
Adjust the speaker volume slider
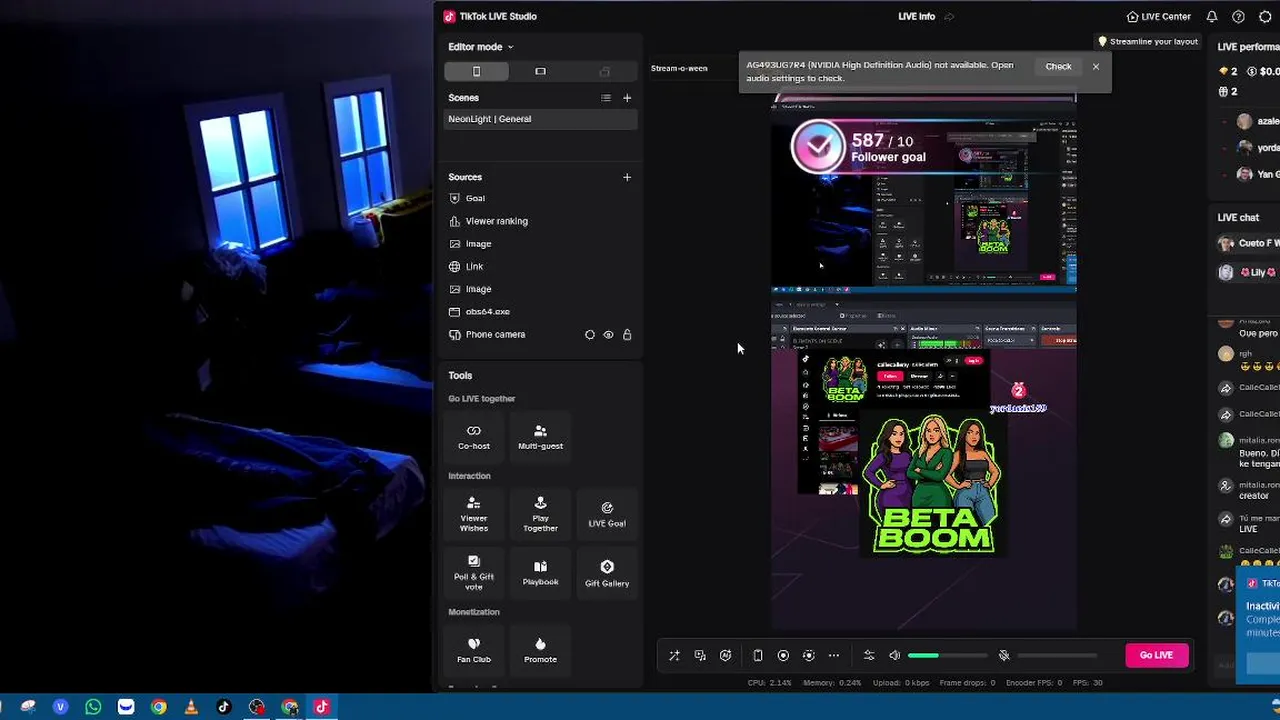coord(947,656)
